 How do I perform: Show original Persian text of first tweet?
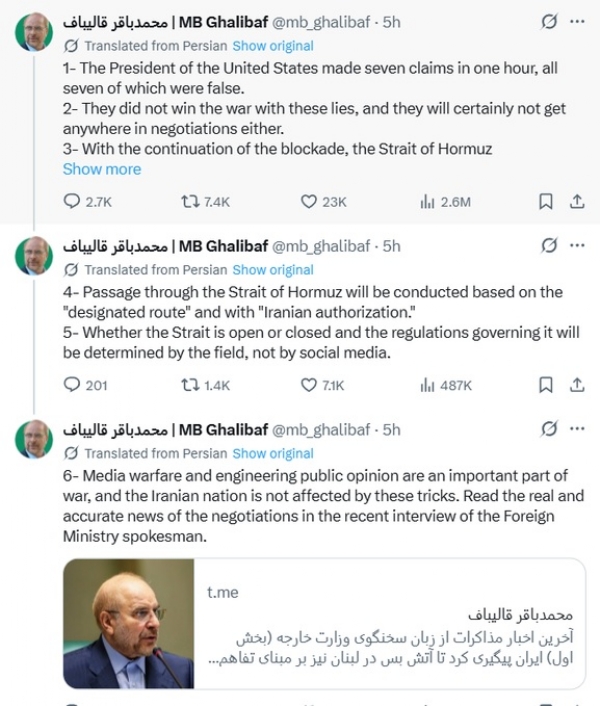point(273,45)
